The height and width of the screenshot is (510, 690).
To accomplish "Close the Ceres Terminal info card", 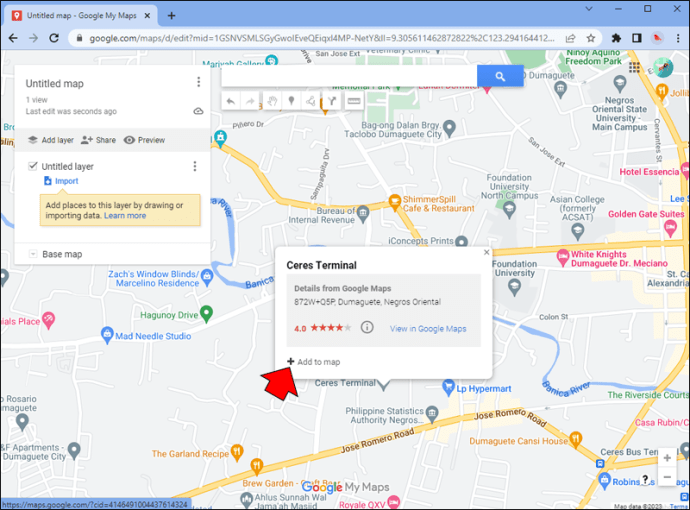I will pyautogui.click(x=486, y=252).
